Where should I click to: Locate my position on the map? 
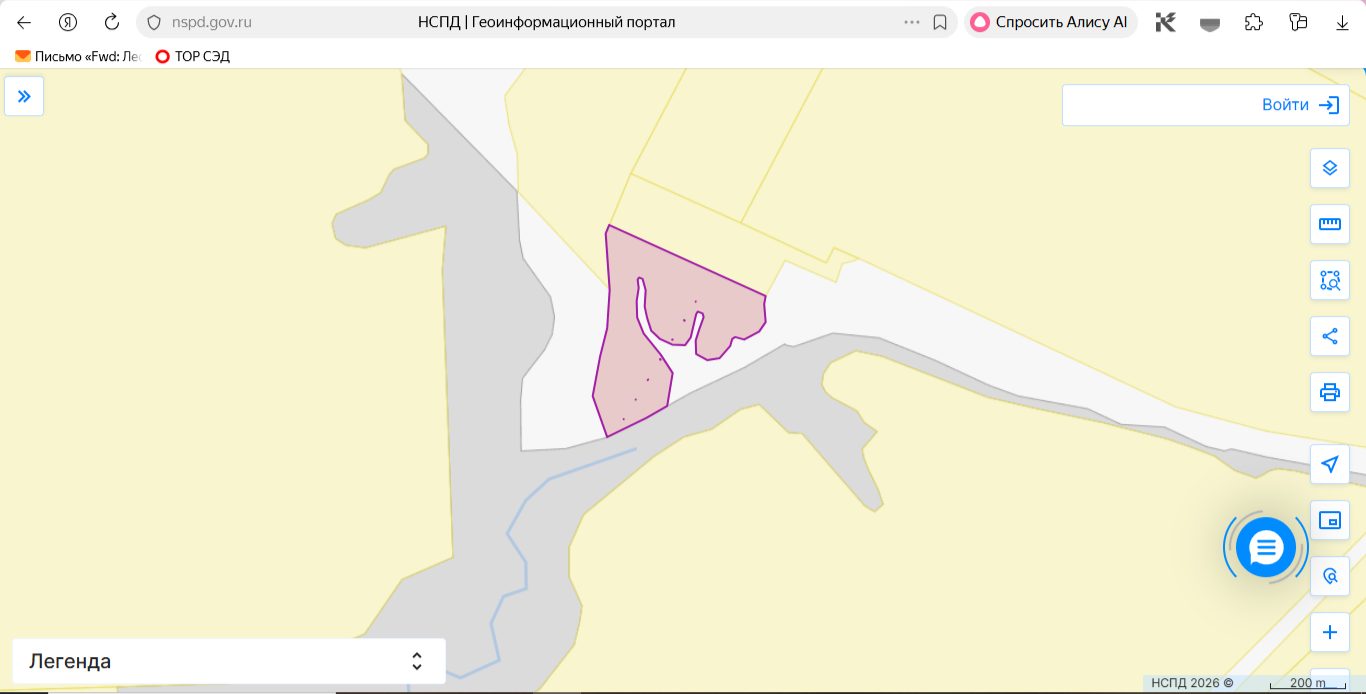[1330, 464]
